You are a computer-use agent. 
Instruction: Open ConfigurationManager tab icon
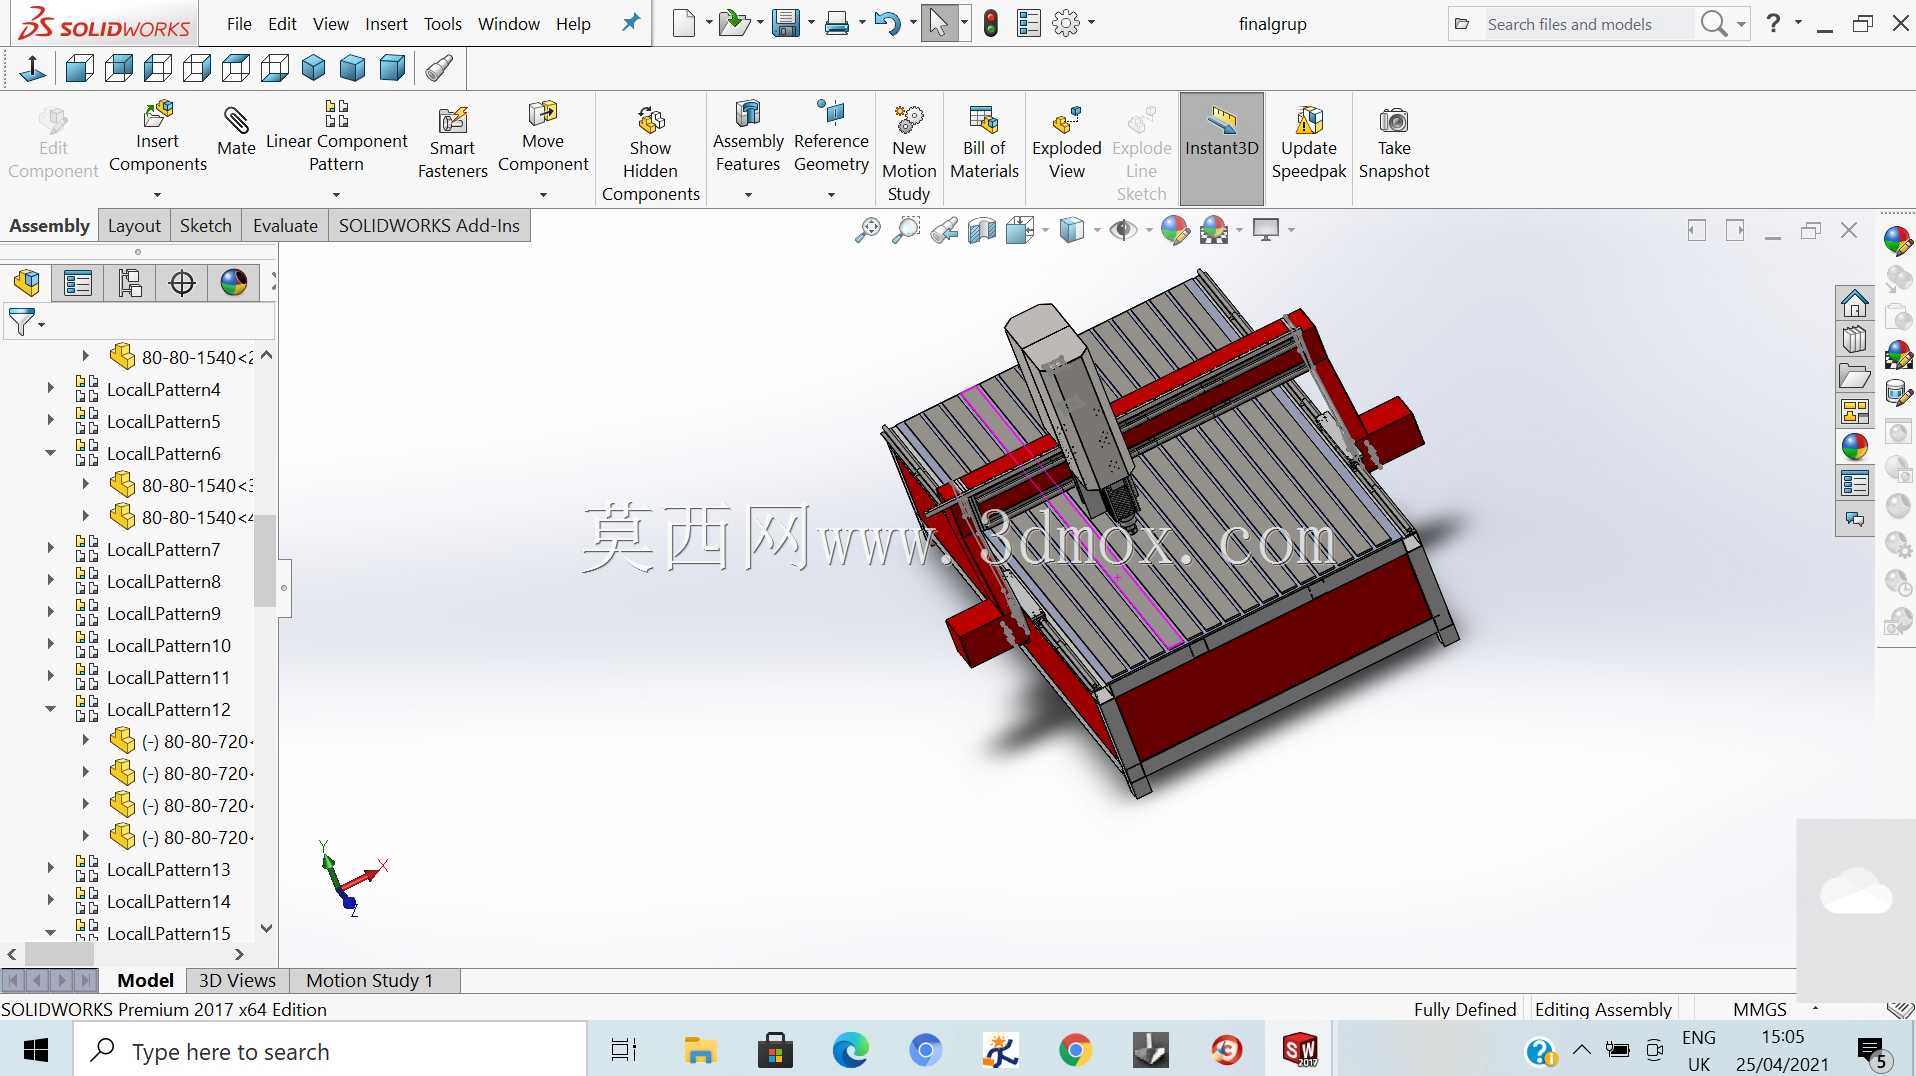pos(130,283)
